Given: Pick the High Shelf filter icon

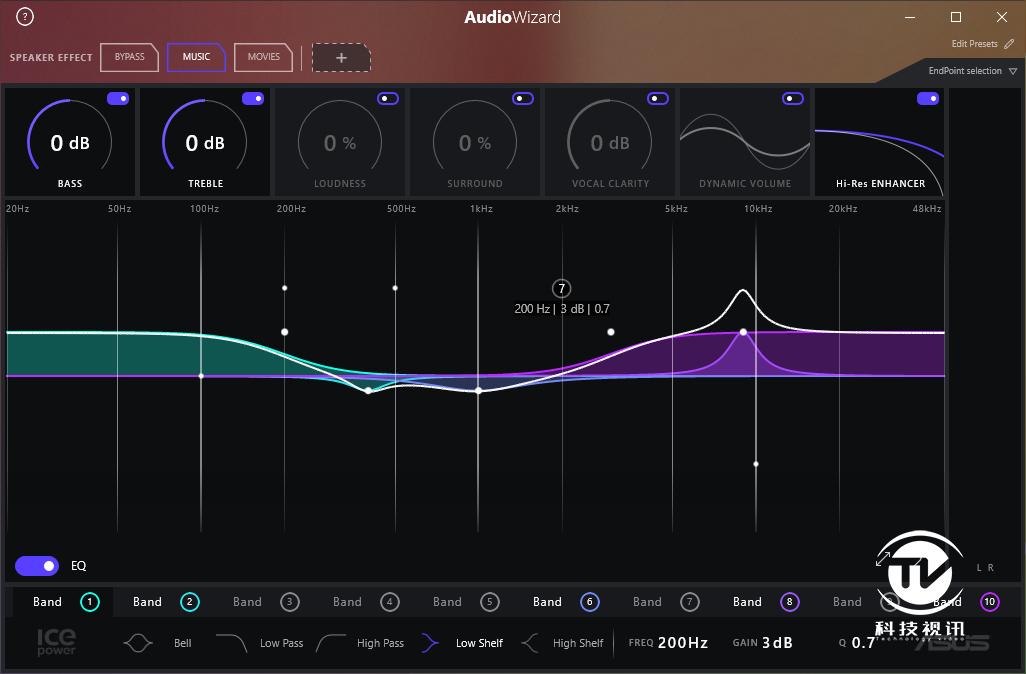Looking at the screenshot, I should point(530,643).
